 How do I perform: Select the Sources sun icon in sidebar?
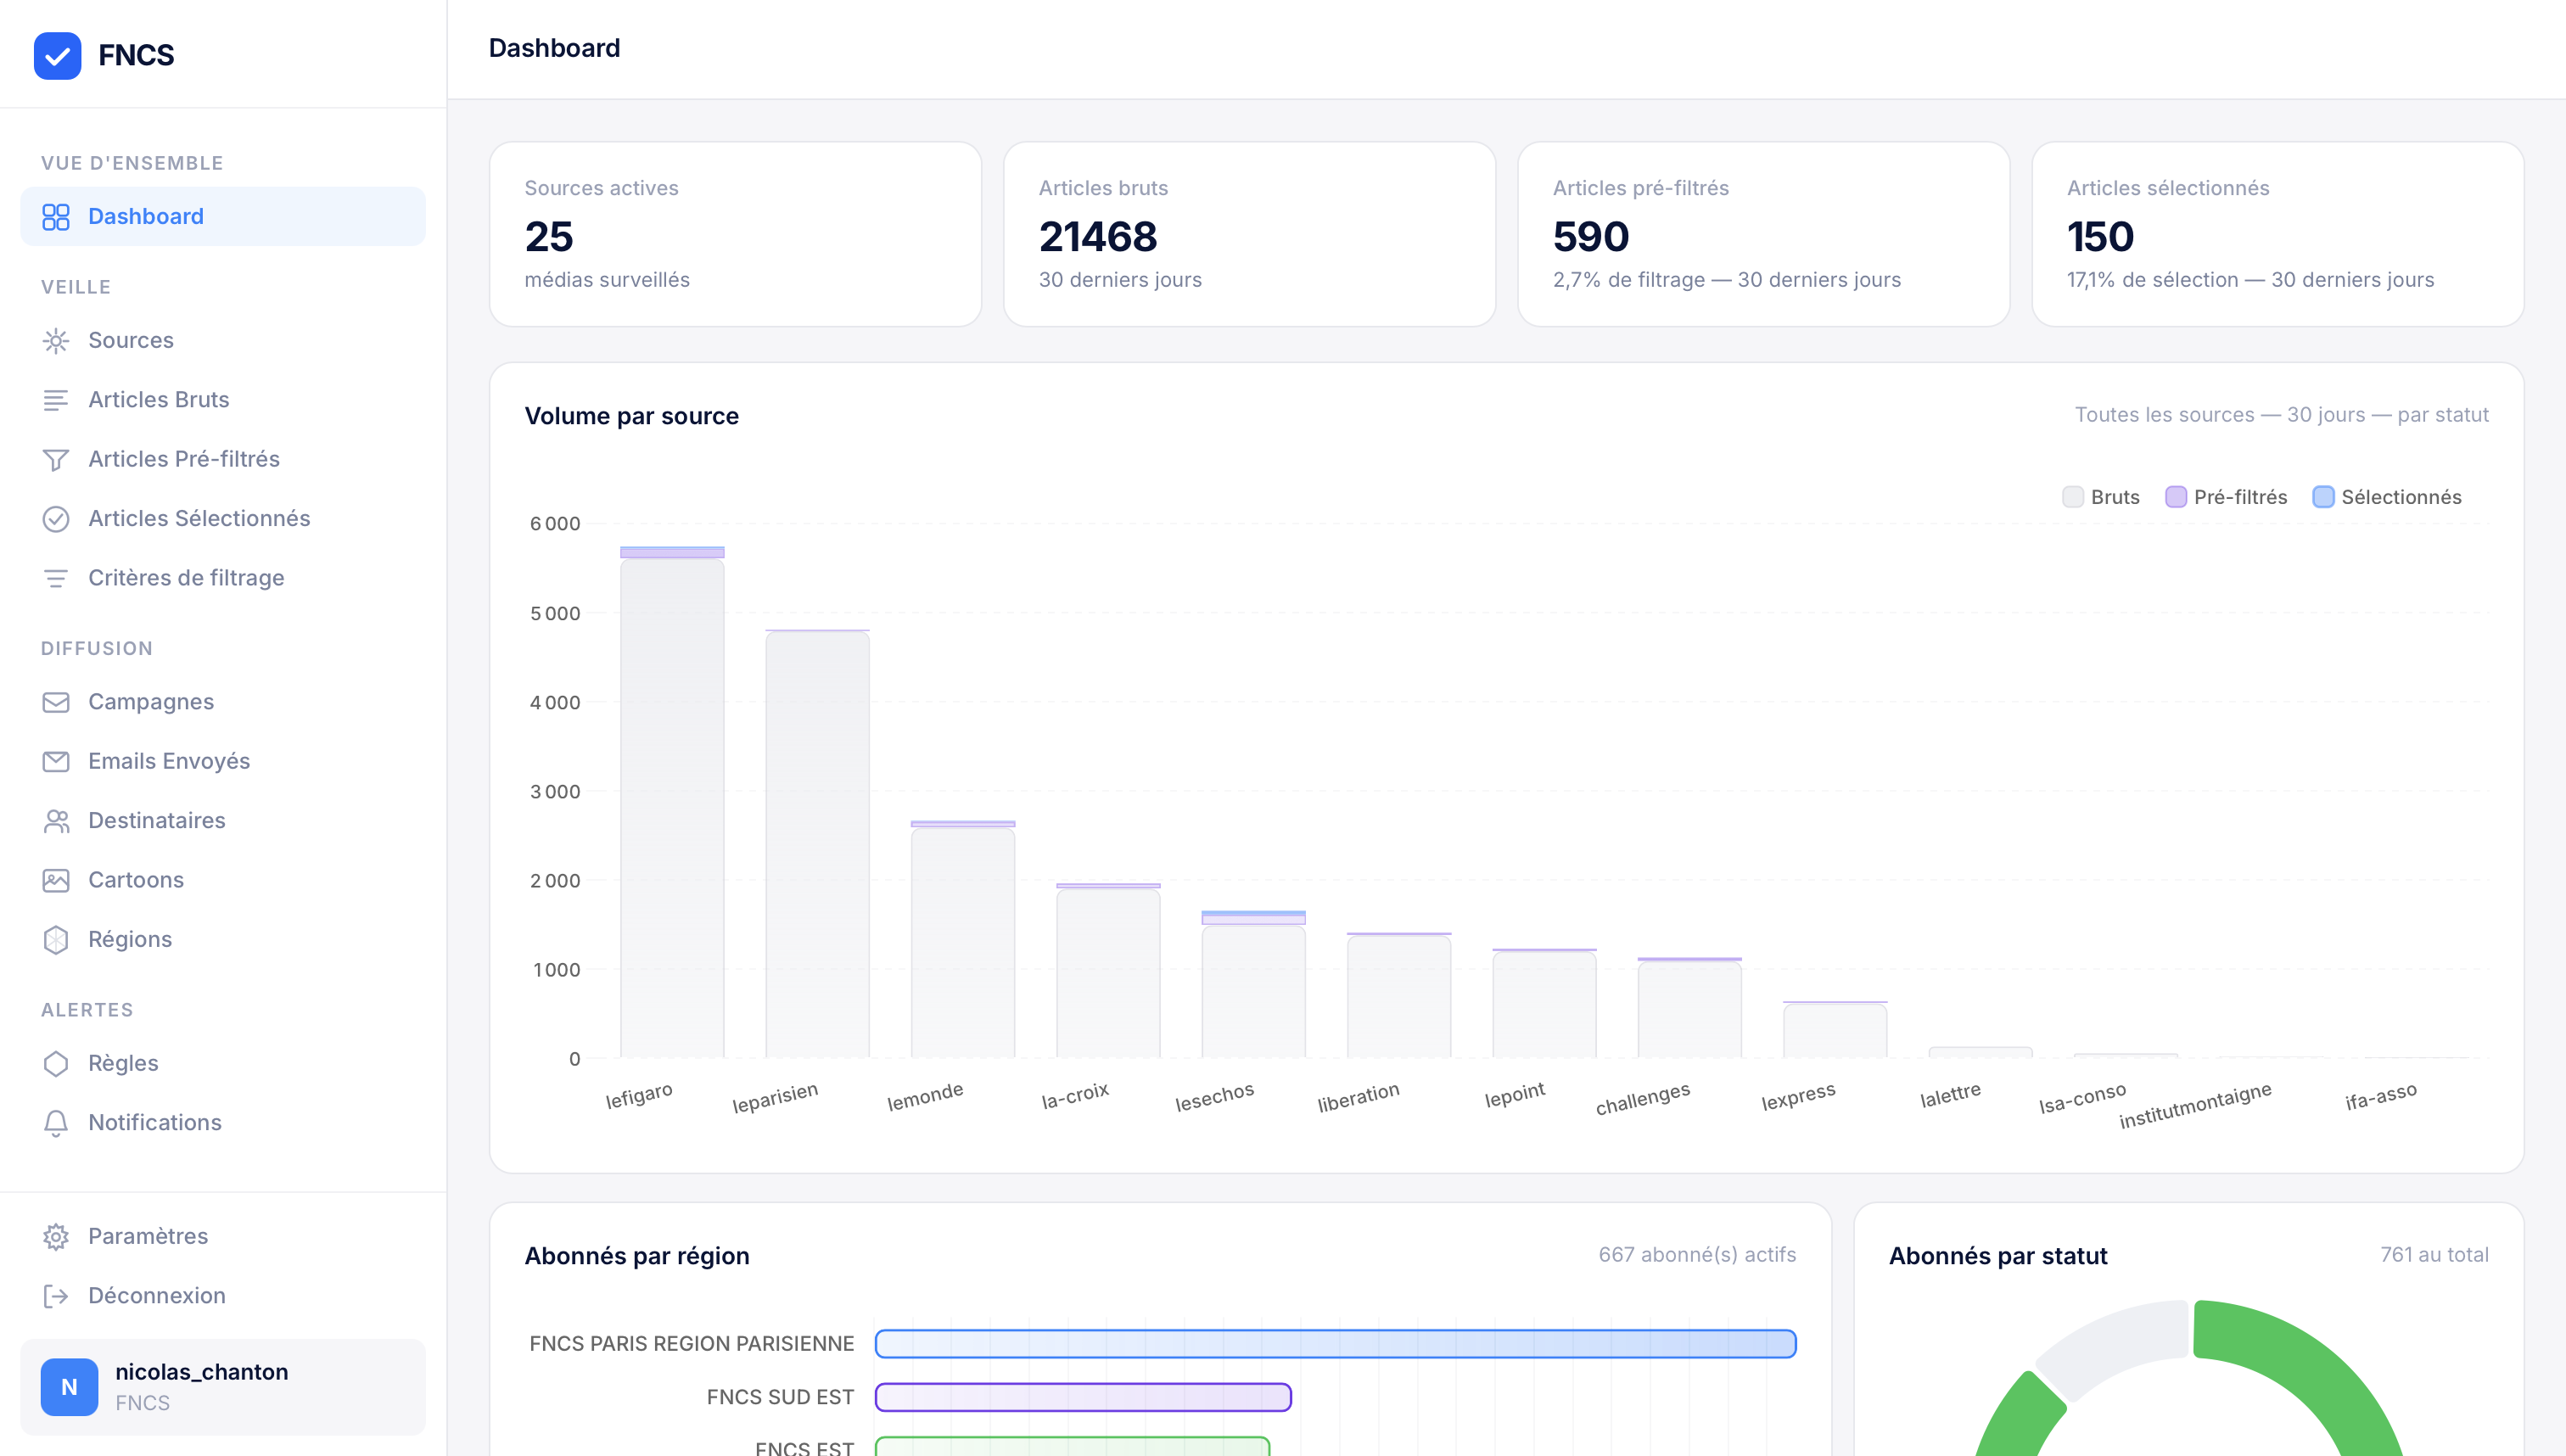pos(56,340)
